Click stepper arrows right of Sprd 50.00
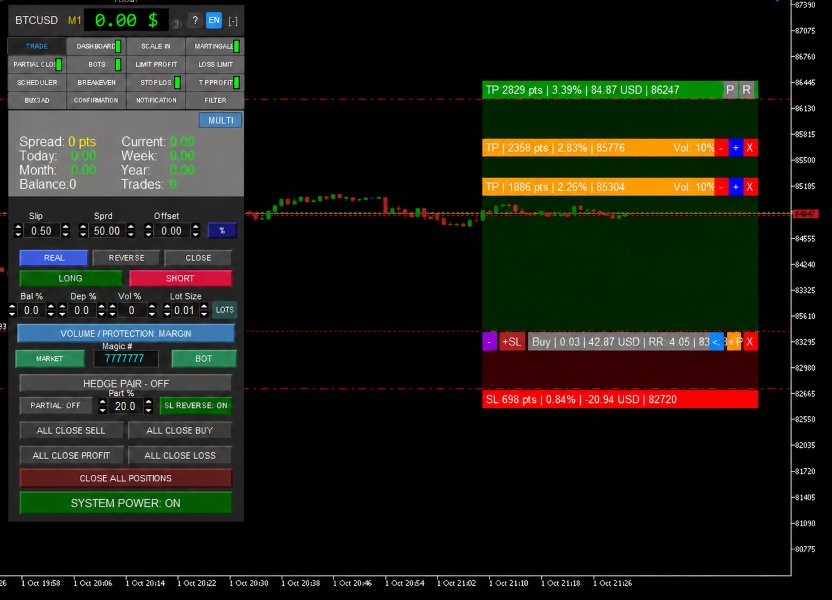The image size is (832, 600). (x=131, y=231)
